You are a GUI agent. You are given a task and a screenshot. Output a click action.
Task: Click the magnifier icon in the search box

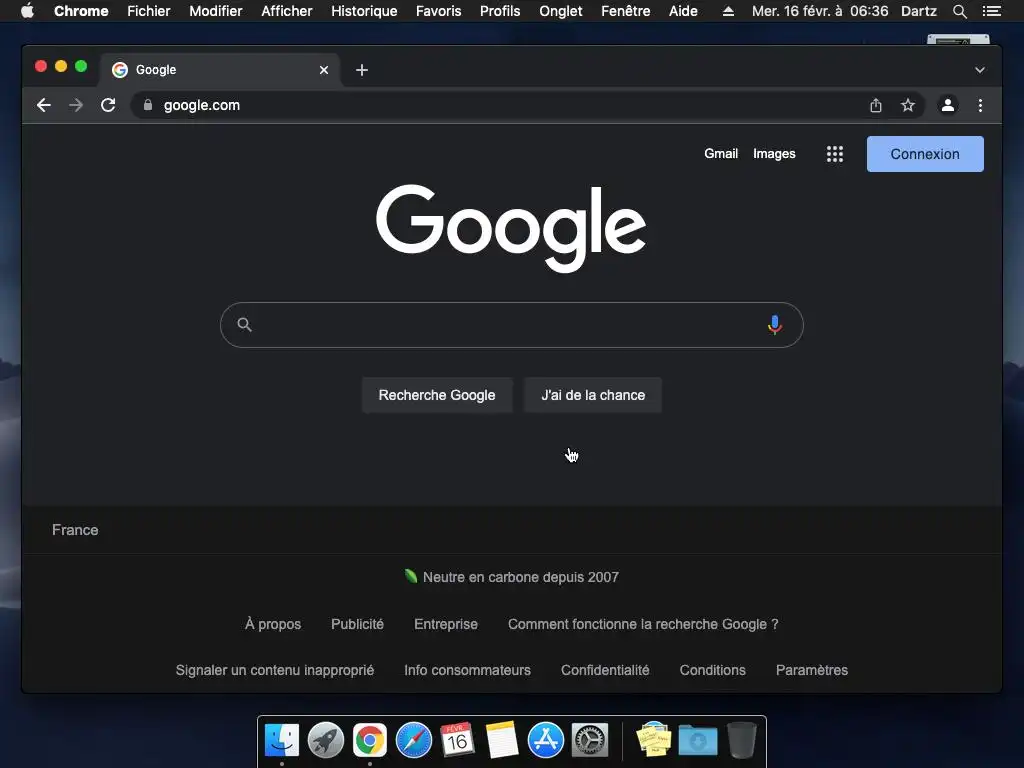[244, 325]
